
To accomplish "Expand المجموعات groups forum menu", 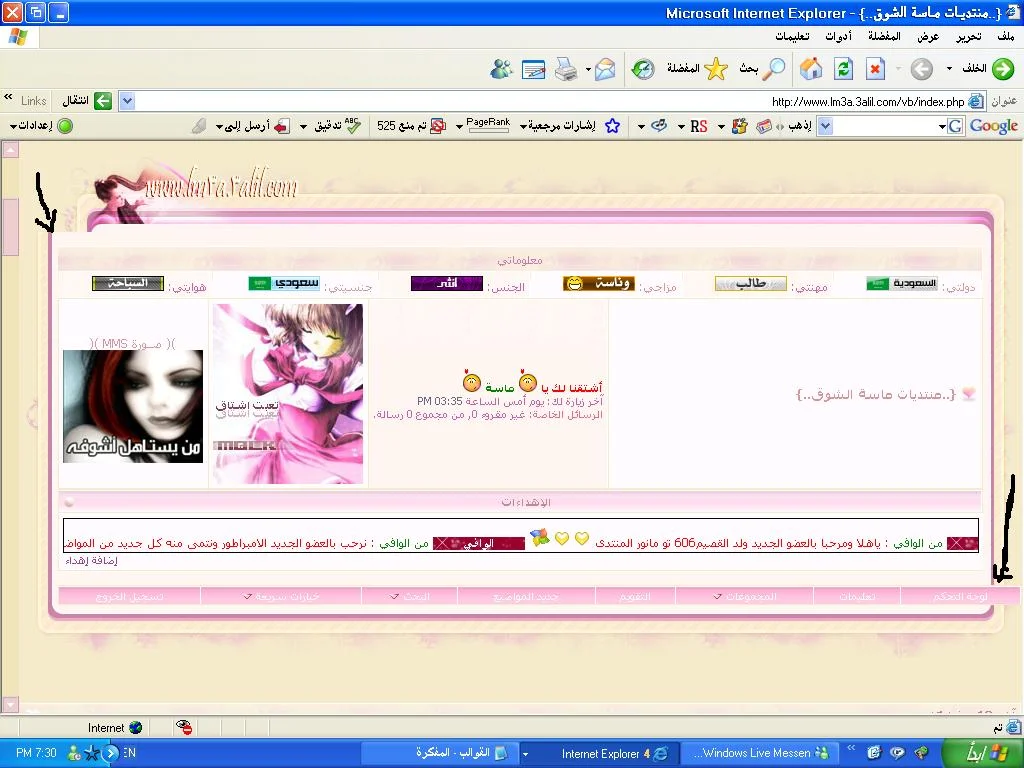I will [744, 596].
